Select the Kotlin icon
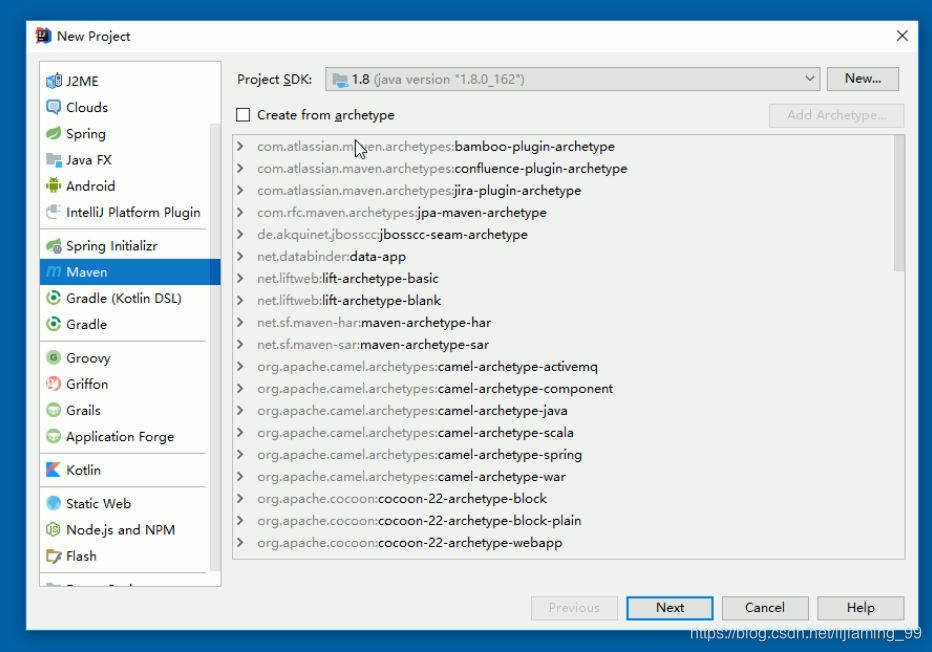 [53, 470]
